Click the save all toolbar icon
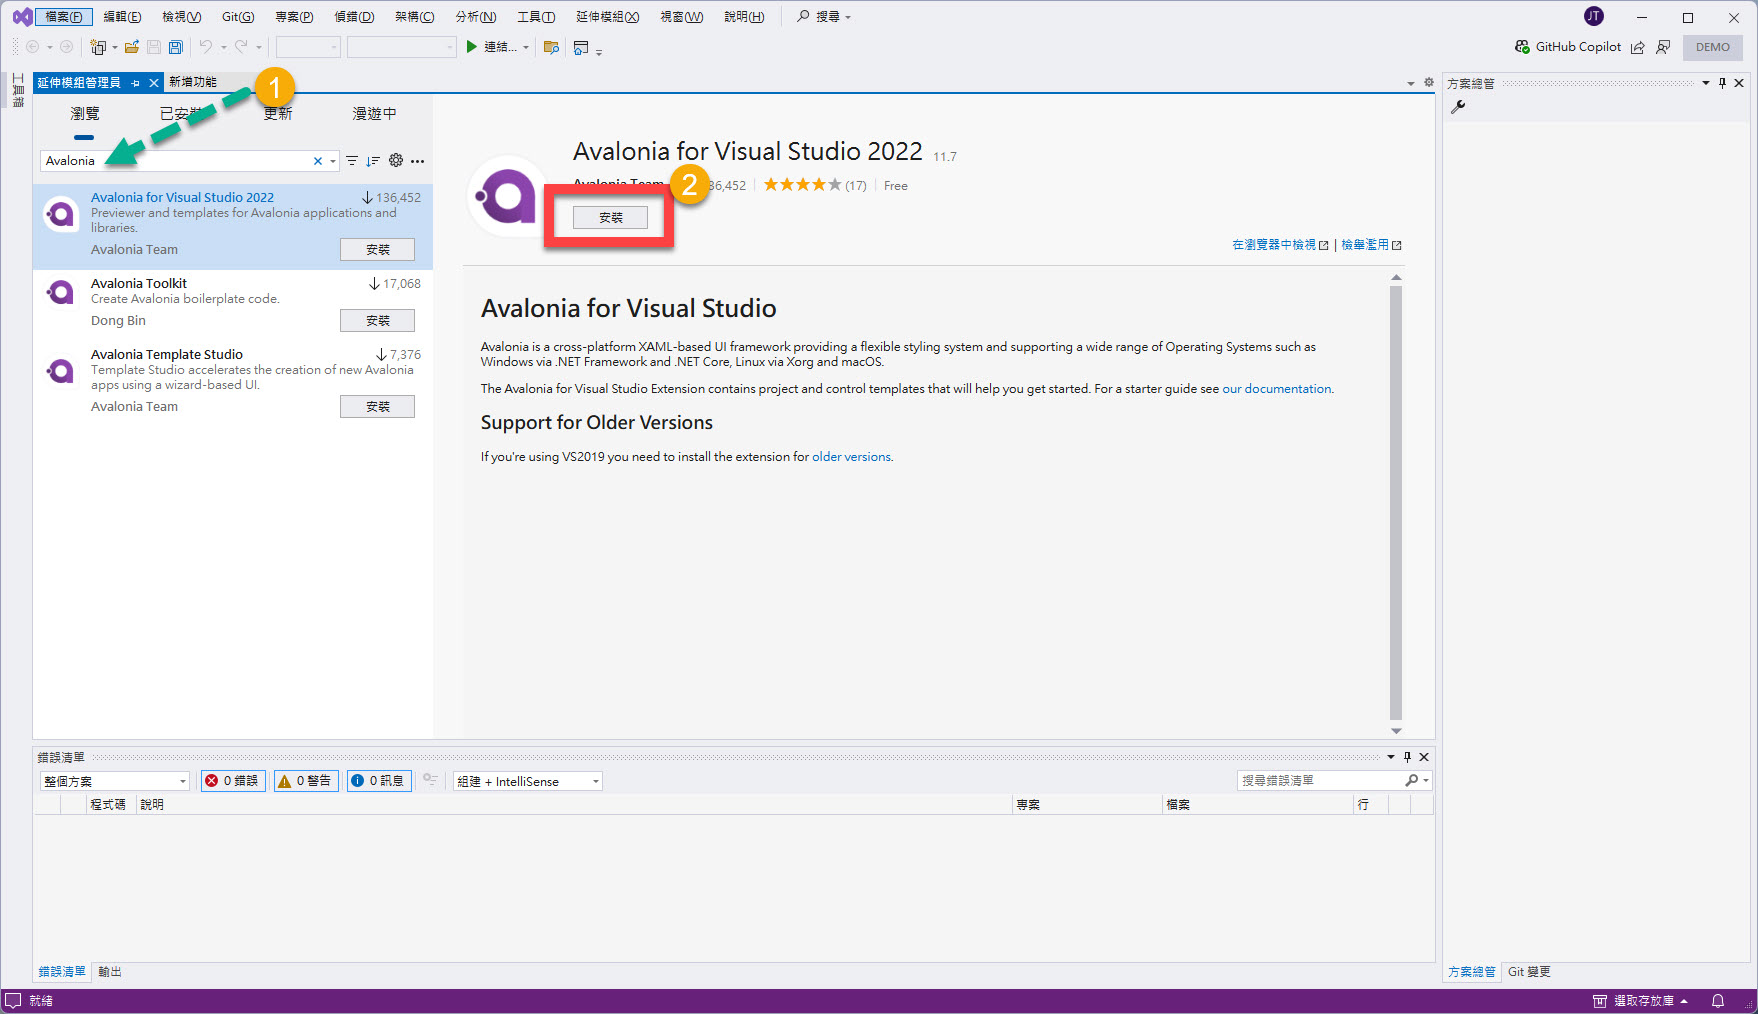Viewport: 1758px width, 1014px height. click(176, 47)
